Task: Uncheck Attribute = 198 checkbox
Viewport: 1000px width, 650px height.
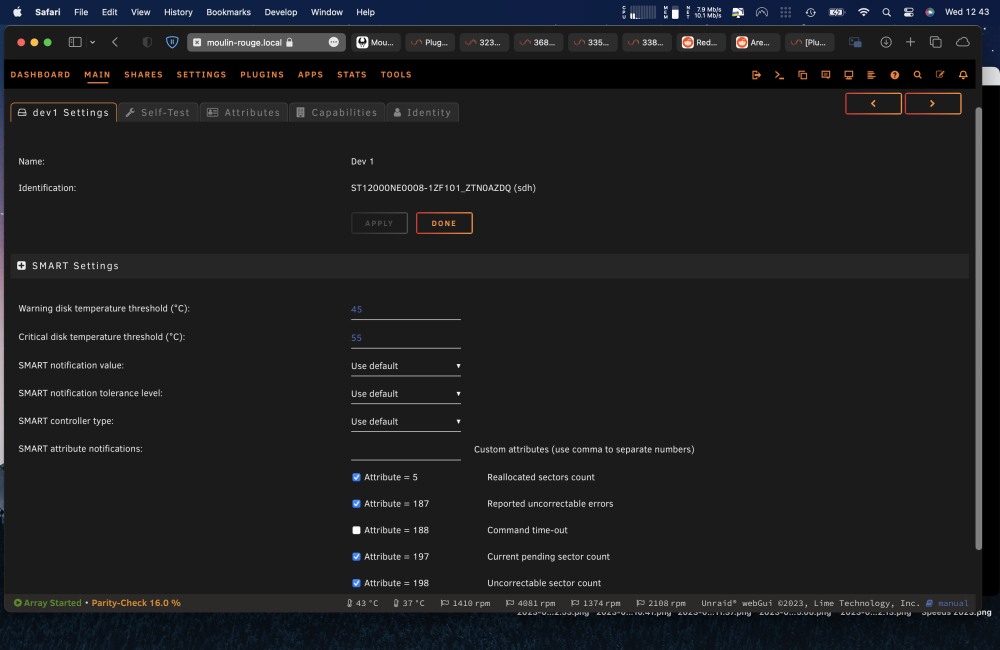Action: pos(357,583)
